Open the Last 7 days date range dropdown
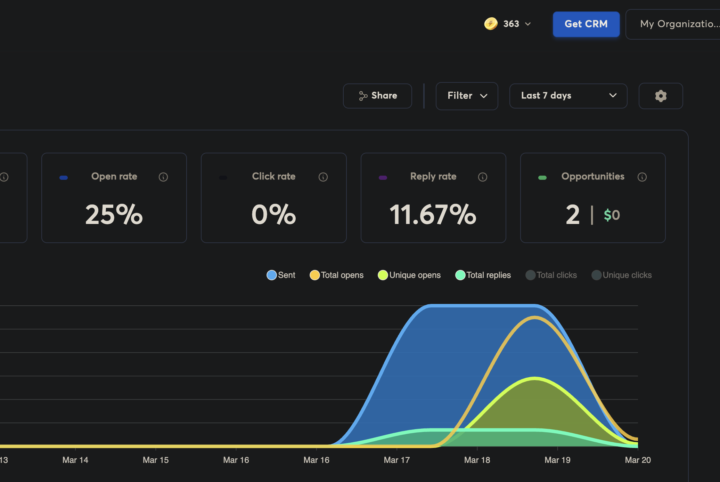This screenshot has height=482, width=720. [x=568, y=96]
